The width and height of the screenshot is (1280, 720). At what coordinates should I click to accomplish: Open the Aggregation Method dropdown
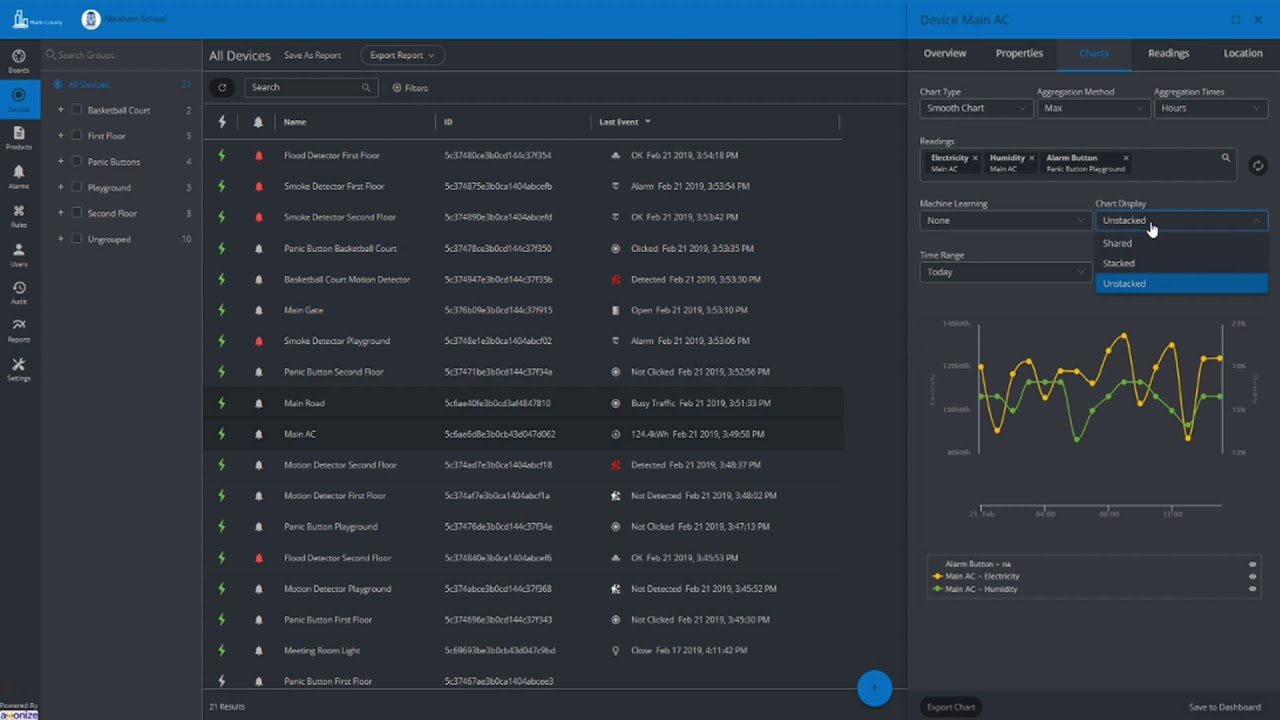coord(1092,108)
